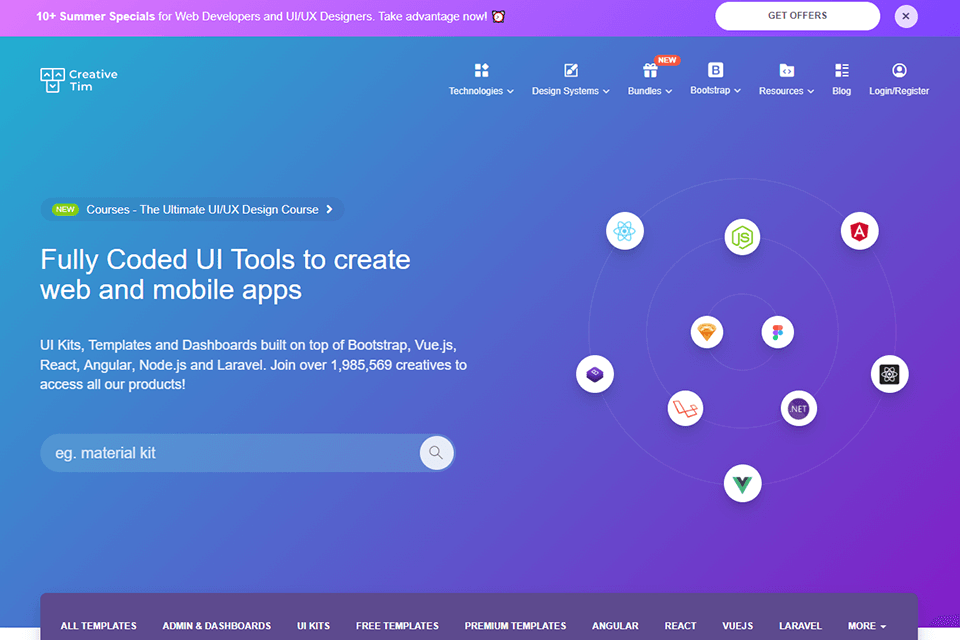
Task: Select the Node.js framework icon
Action: (742, 237)
